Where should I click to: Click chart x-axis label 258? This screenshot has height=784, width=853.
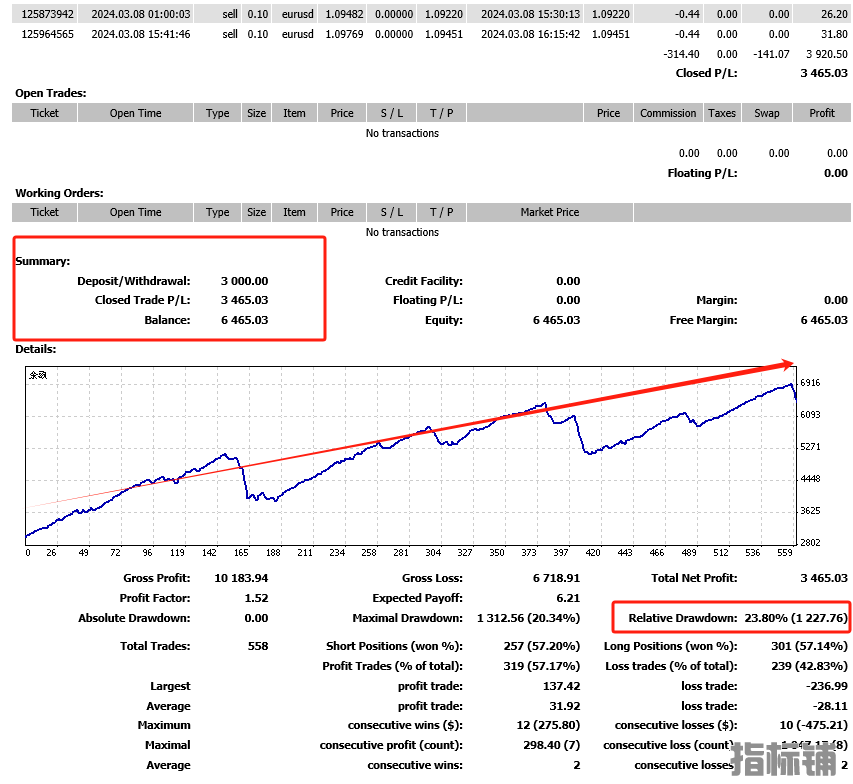coord(369,553)
